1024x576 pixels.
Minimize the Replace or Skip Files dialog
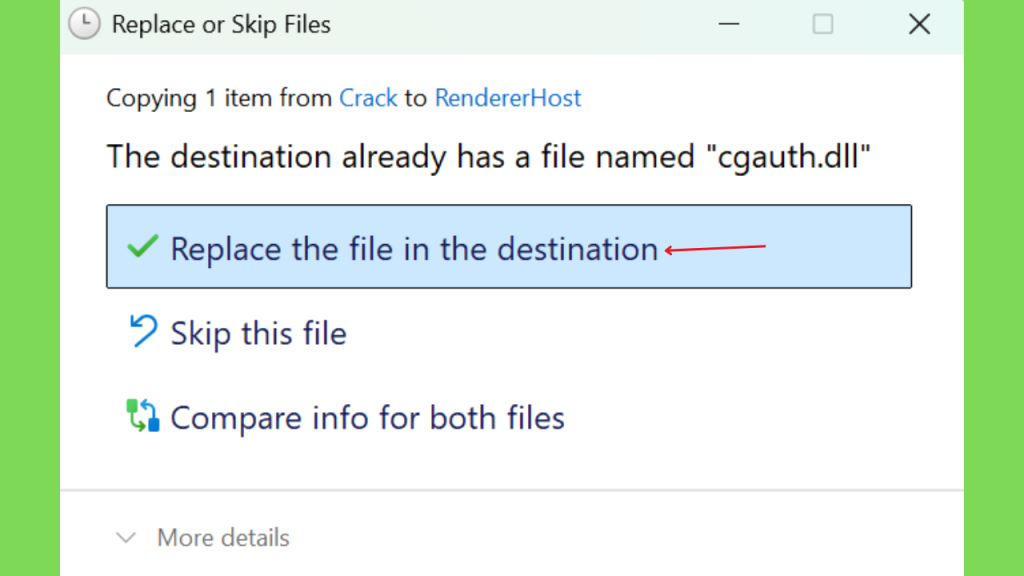pyautogui.click(x=729, y=24)
